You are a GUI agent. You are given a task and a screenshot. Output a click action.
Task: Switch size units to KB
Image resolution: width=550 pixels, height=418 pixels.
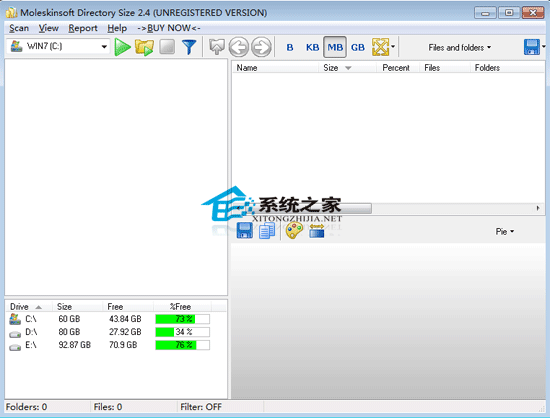point(312,47)
